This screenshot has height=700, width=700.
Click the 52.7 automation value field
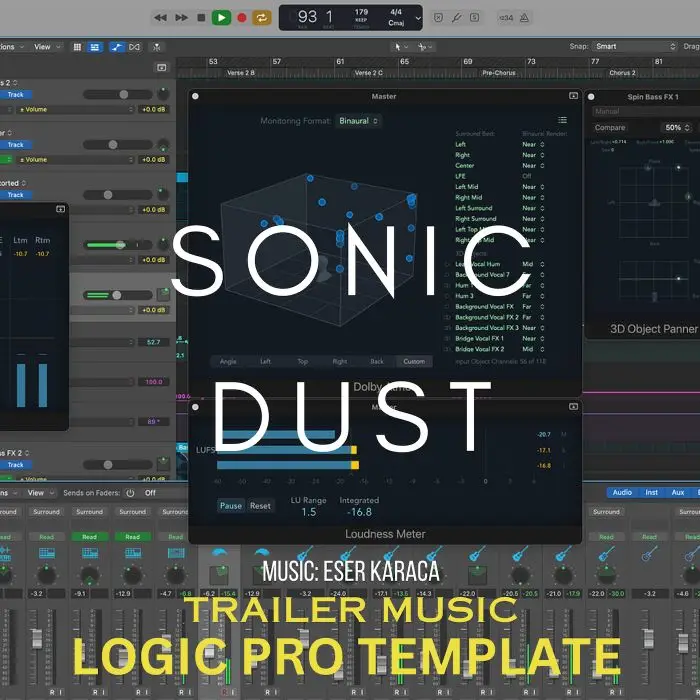coord(153,342)
